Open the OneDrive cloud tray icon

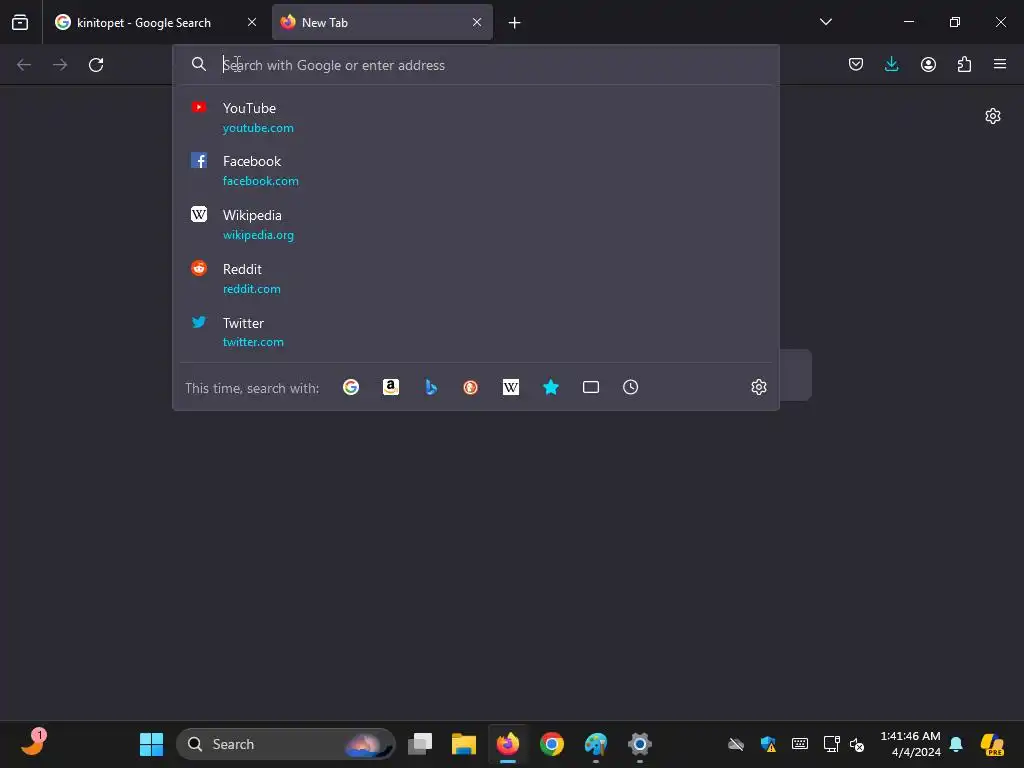coord(736,744)
